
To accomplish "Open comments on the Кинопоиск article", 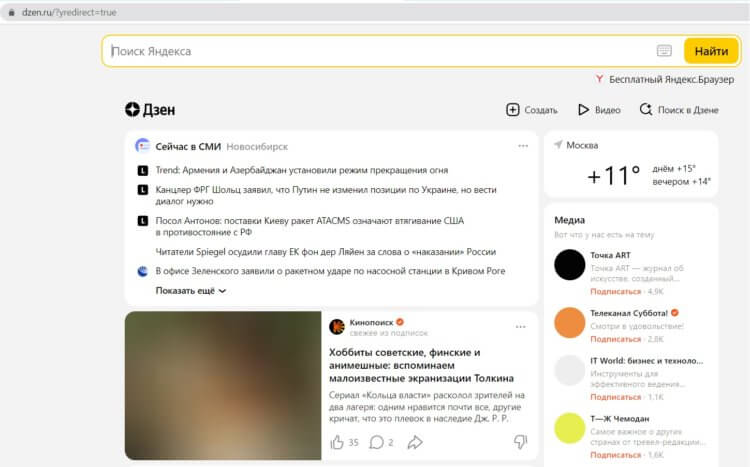I will click(x=376, y=443).
